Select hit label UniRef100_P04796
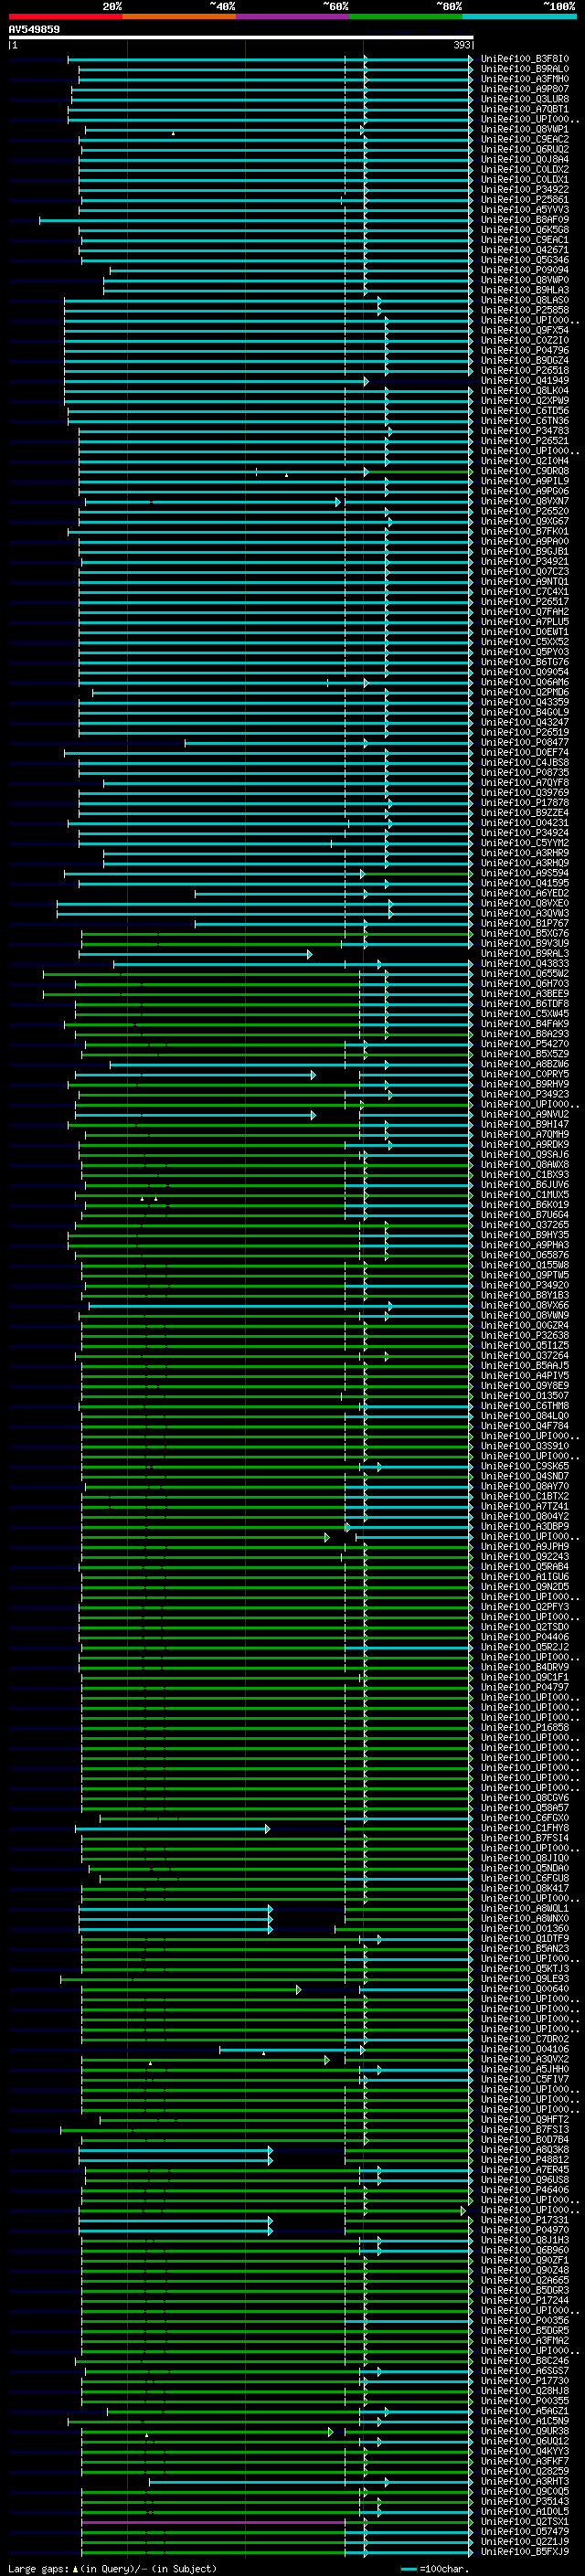The width and height of the screenshot is (585, 2576). [525, 350]
